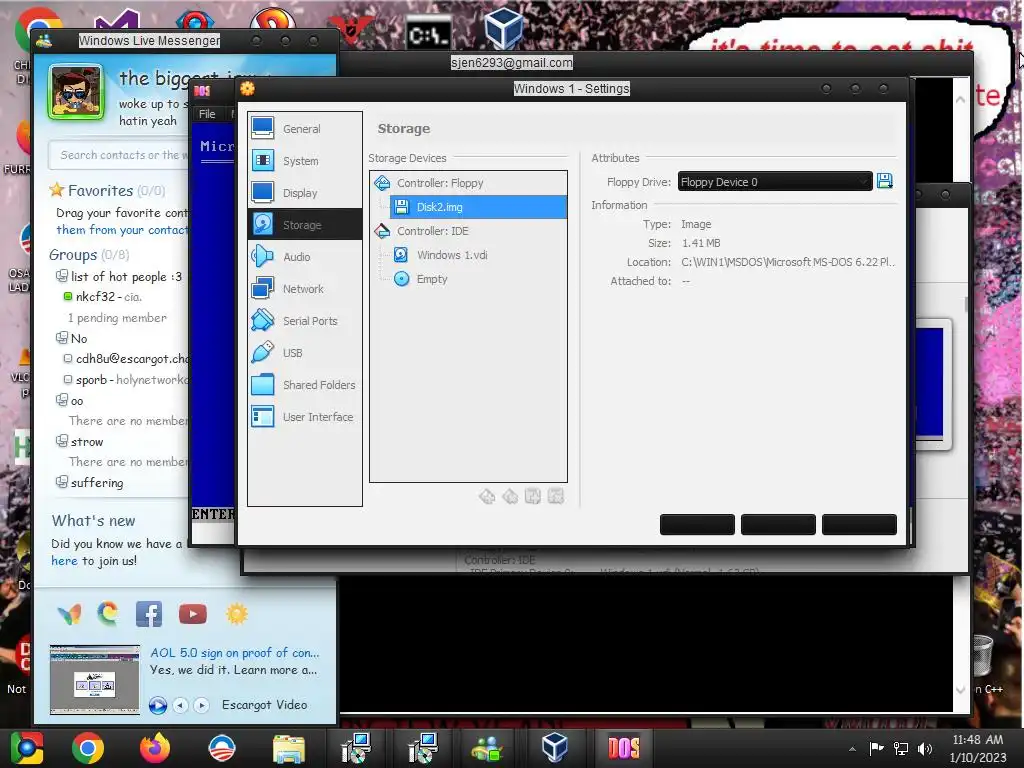Viewport: 1024px width, 768px height.
Task: Open User Interface settings
Action: (x=304, y=417)
